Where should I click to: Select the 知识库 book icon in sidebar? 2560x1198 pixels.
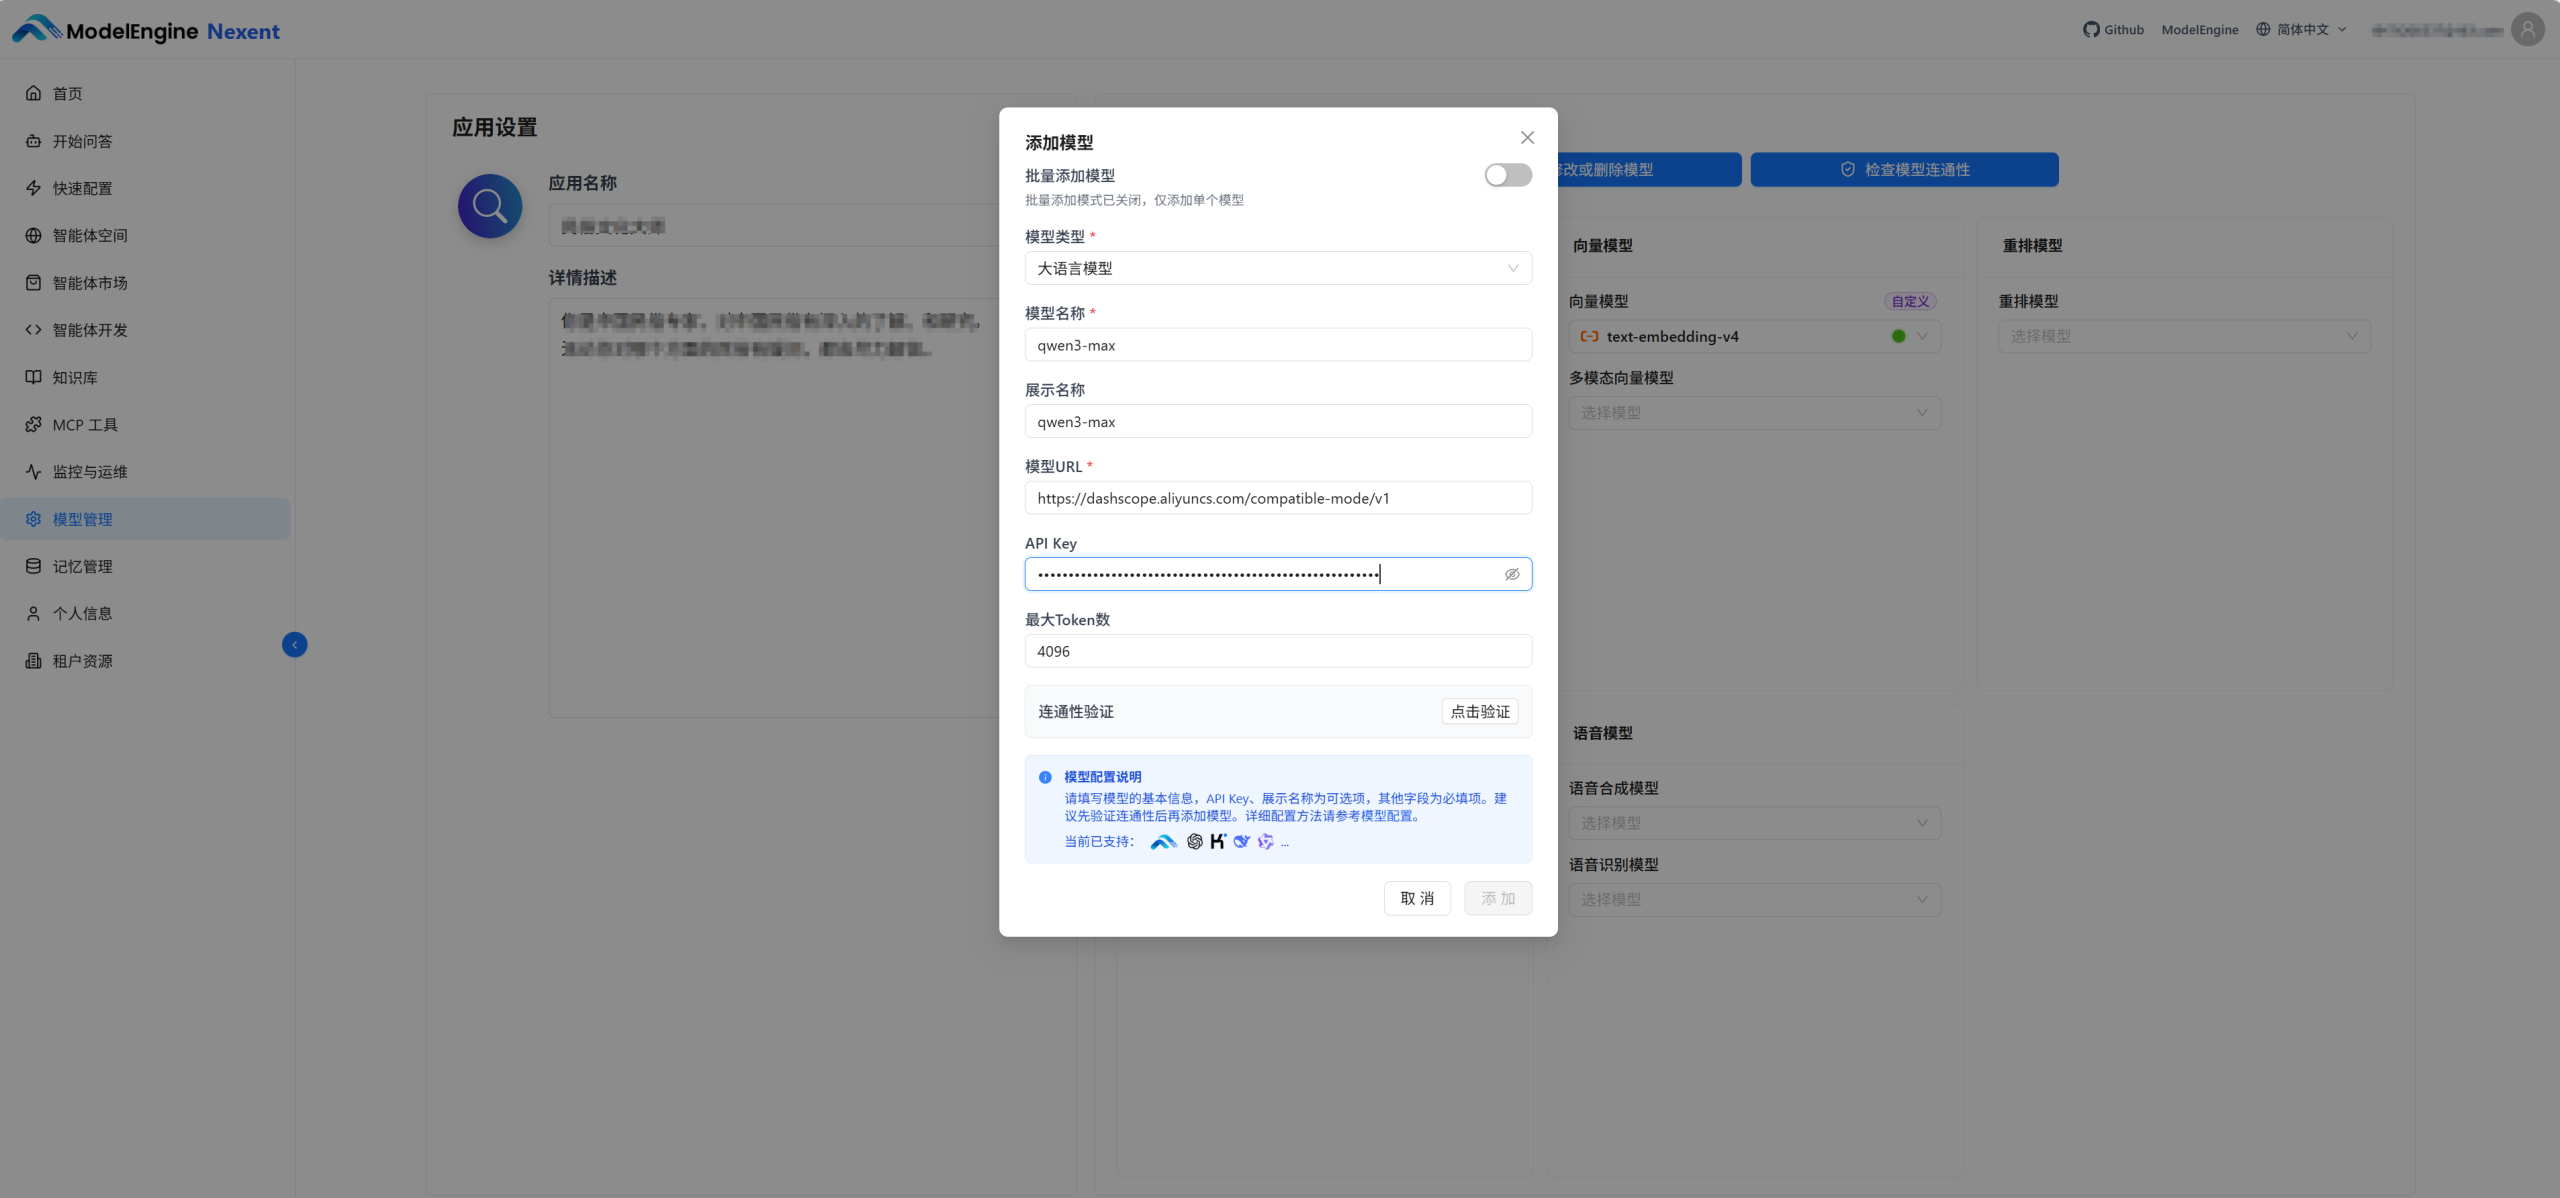(x=34, y=377)
